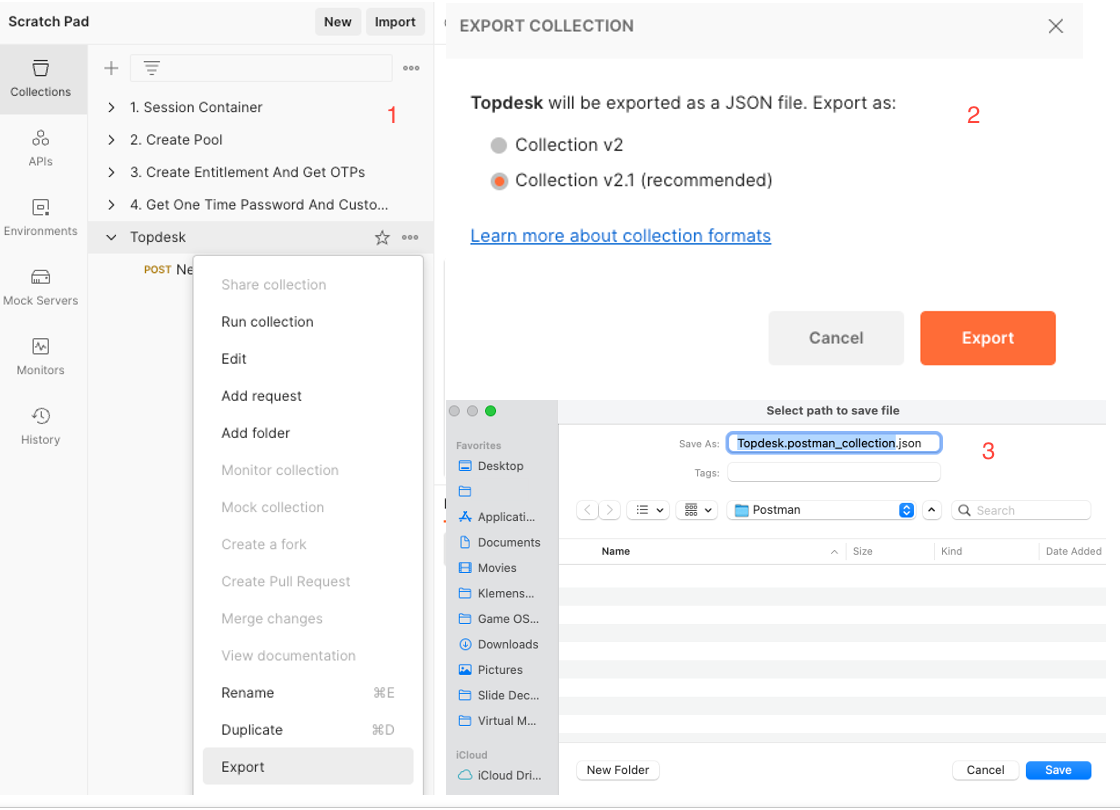
Task: Toggle the star to favorite the Topdesk collection
Action: (x=381, y=237)
